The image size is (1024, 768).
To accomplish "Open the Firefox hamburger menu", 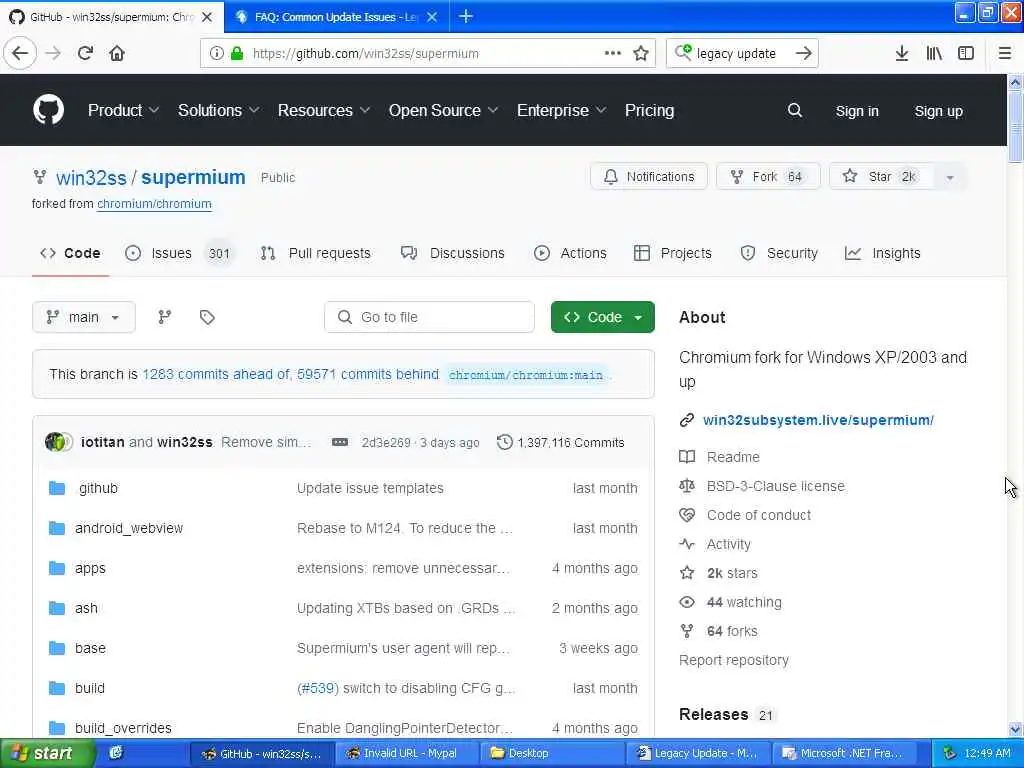I will (x=1005, y=53).
